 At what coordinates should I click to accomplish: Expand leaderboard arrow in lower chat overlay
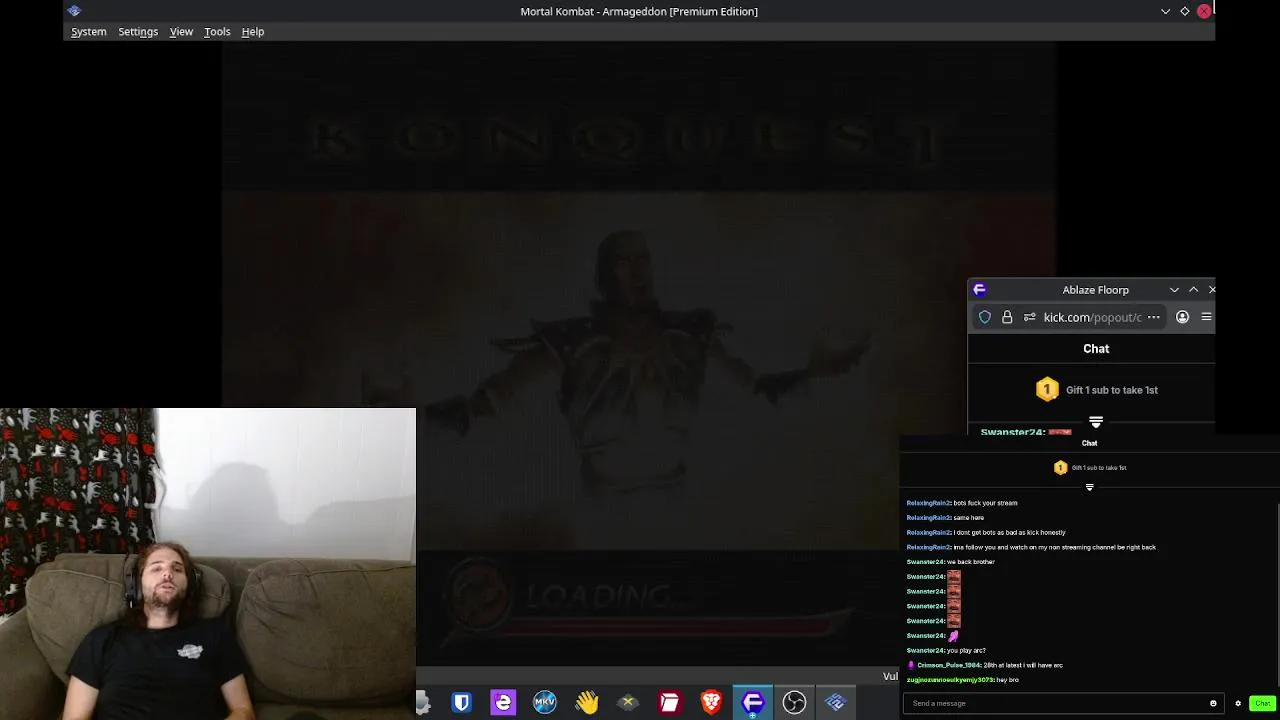pos(1090,487)
